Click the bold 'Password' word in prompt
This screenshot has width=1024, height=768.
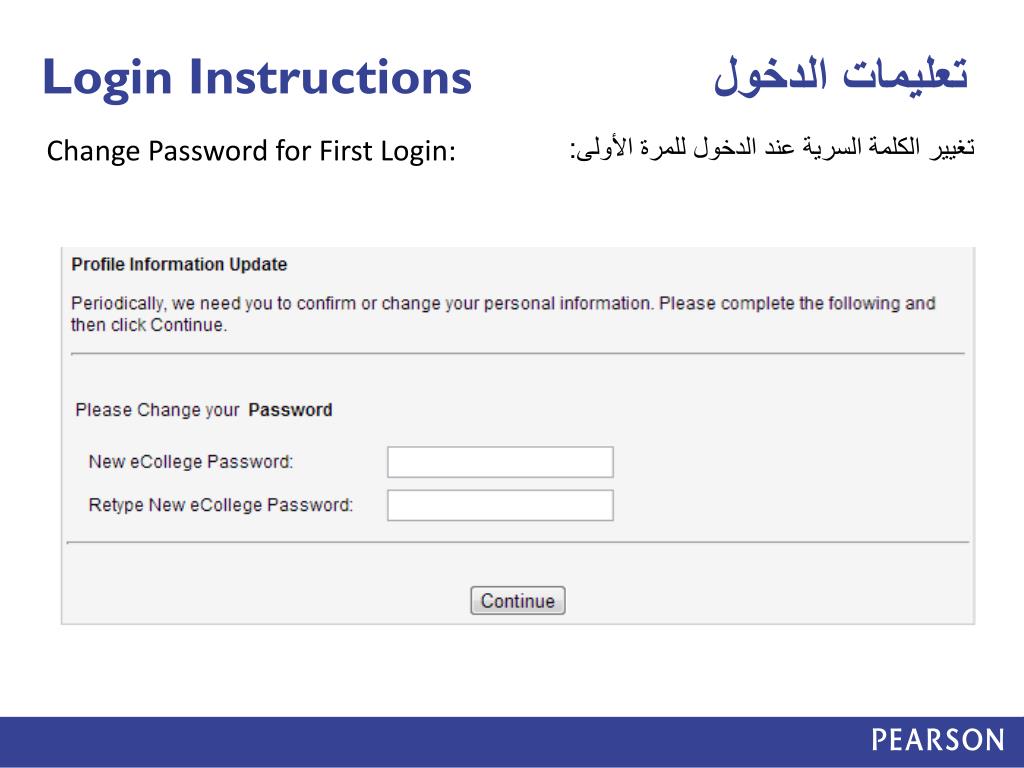[290, 410]
